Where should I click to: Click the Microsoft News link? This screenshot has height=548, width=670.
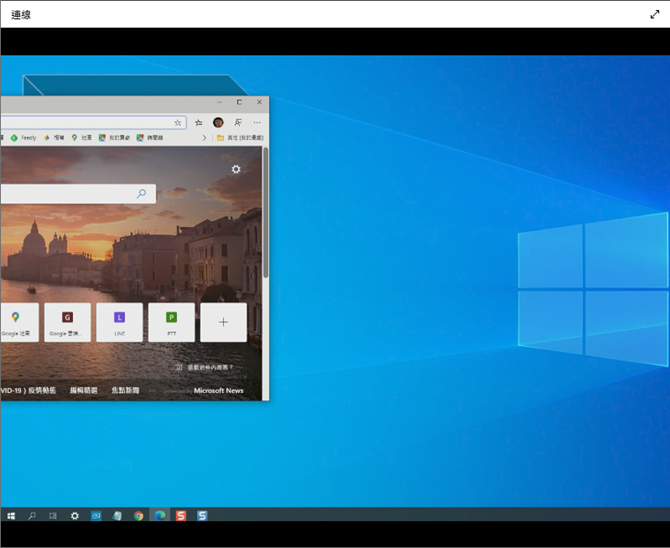coord(218,390)
